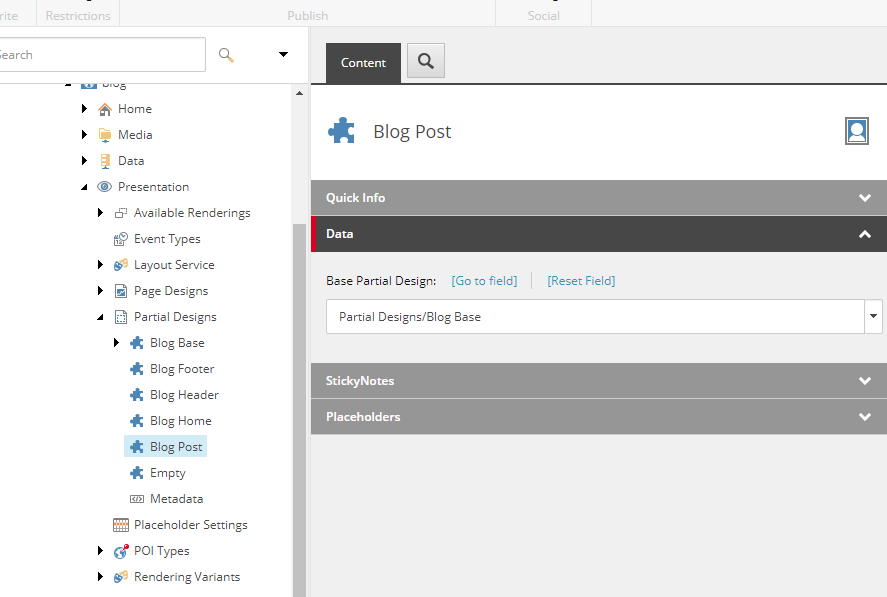Click the tree vertical scrollbar thumb

[x=299, y=410]
